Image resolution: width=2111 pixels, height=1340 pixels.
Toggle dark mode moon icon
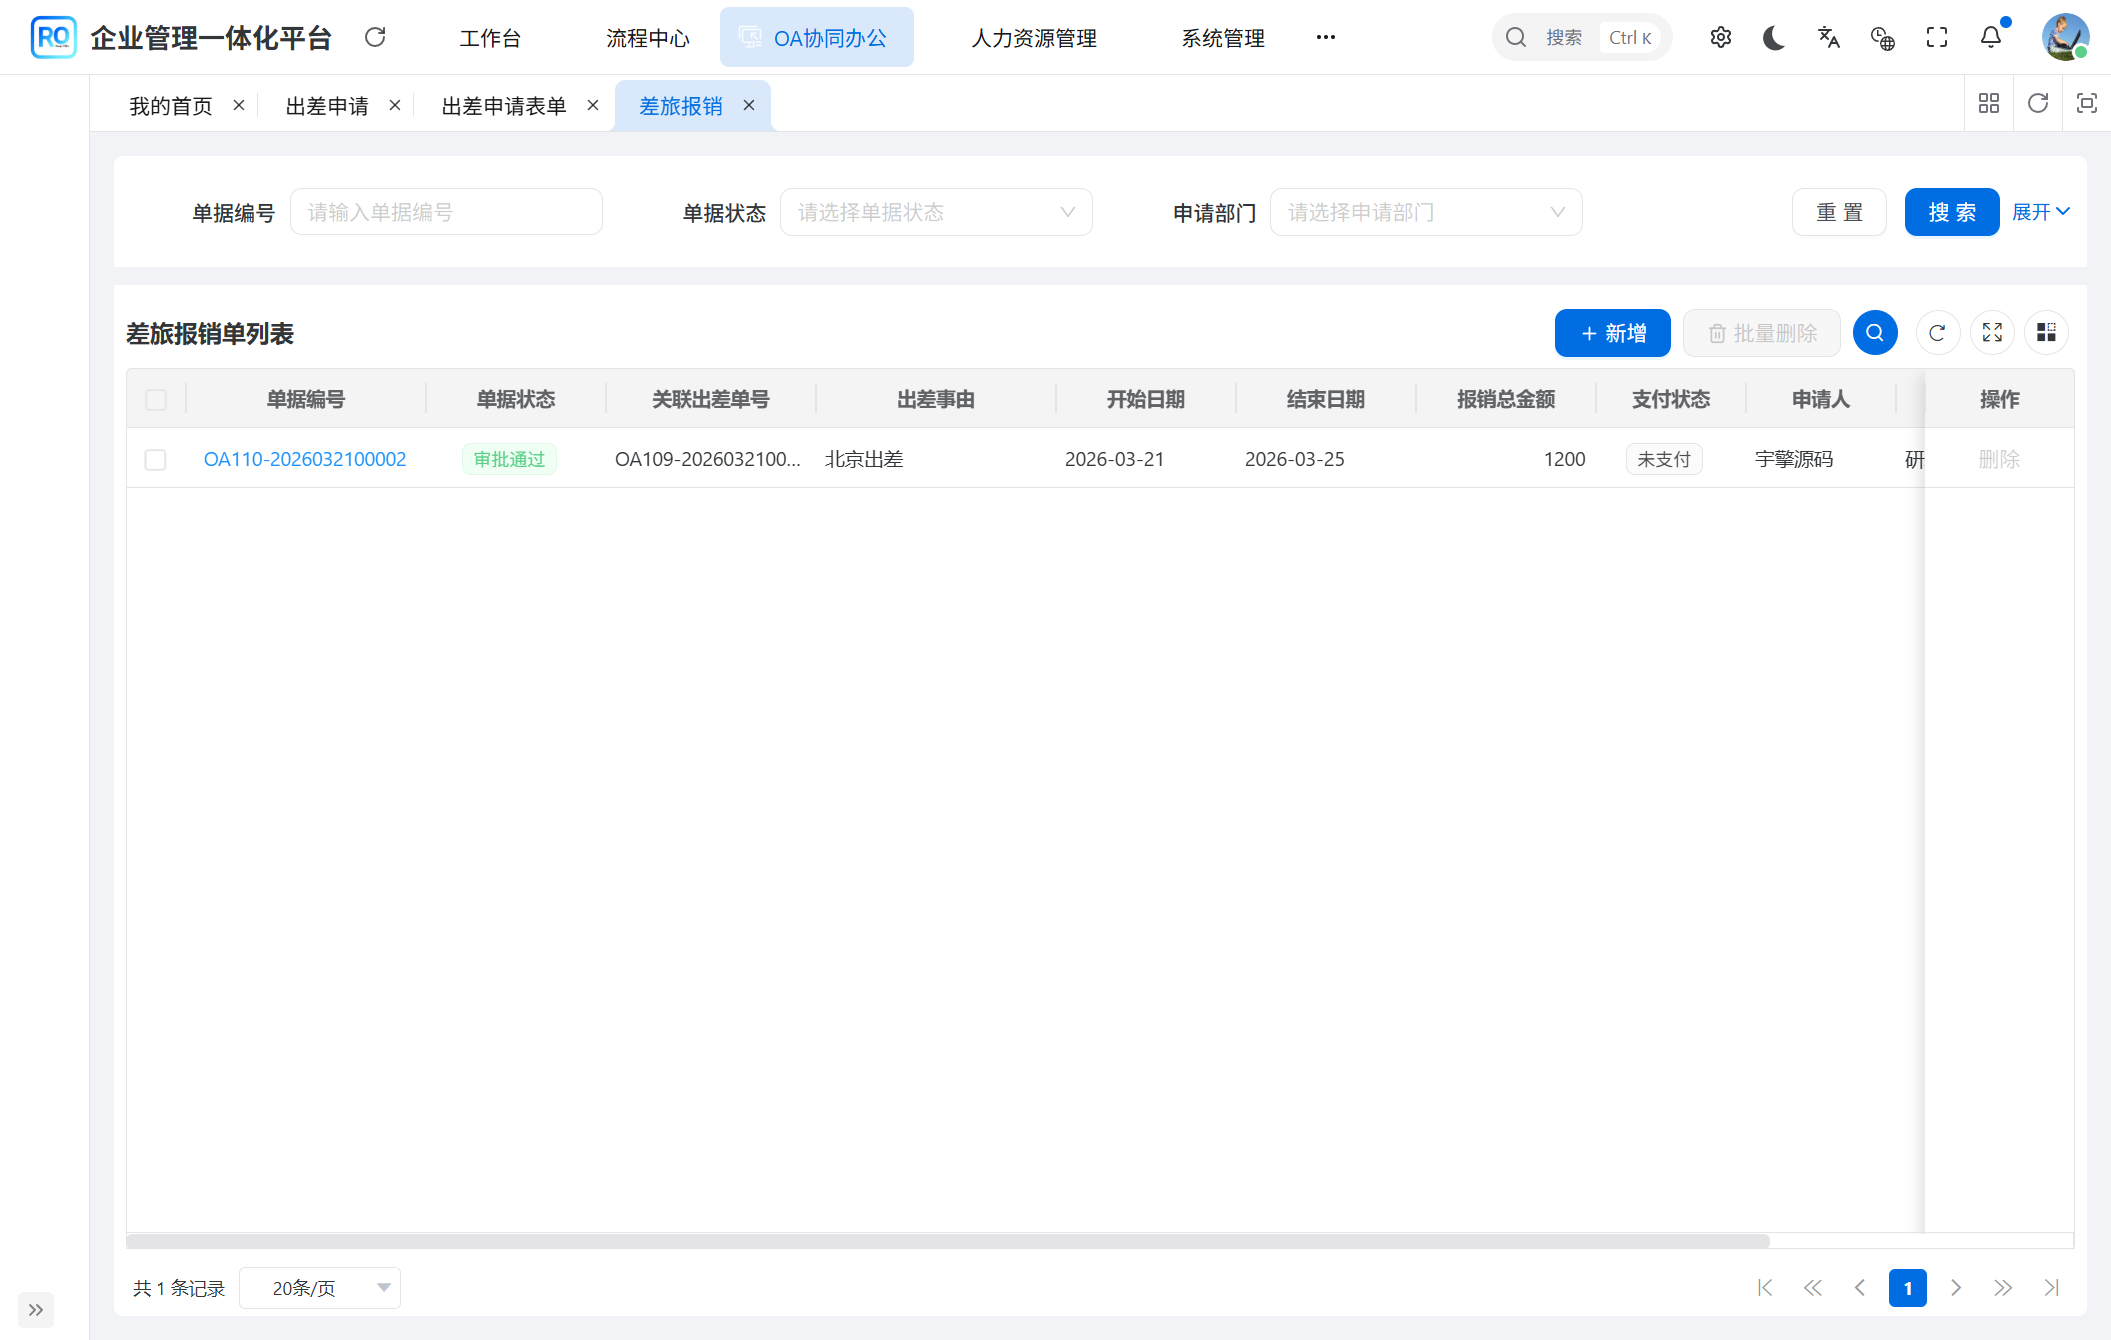pyautogui.click(x=1774, y=38)
